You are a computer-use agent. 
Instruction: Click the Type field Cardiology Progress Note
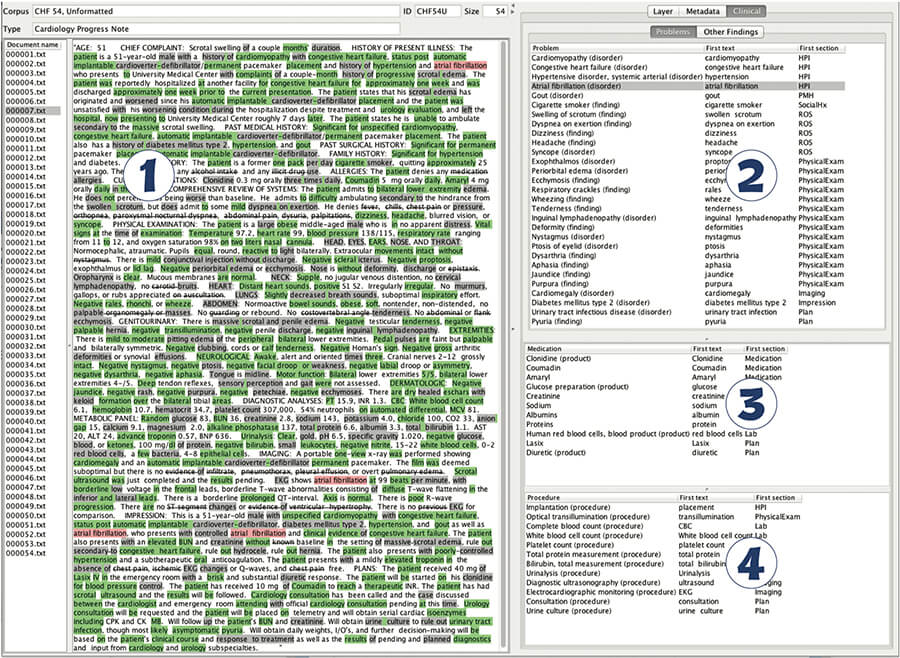click(x=215, y=29)
